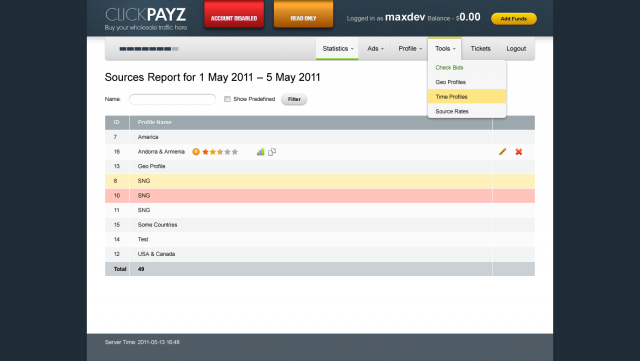Viewport: 640px width, 361px height.
Task: Sort by the ID column header
Action: pos(117,123)
